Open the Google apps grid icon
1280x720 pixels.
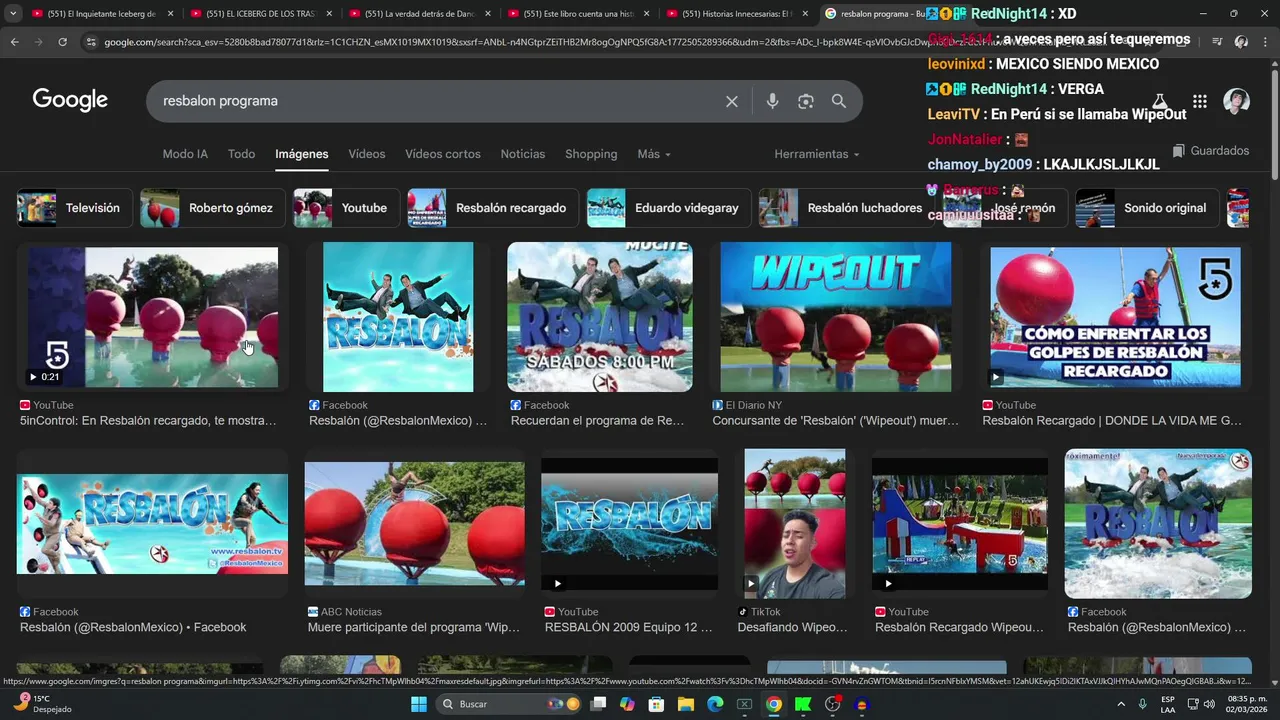click(x=1200, y=101)
